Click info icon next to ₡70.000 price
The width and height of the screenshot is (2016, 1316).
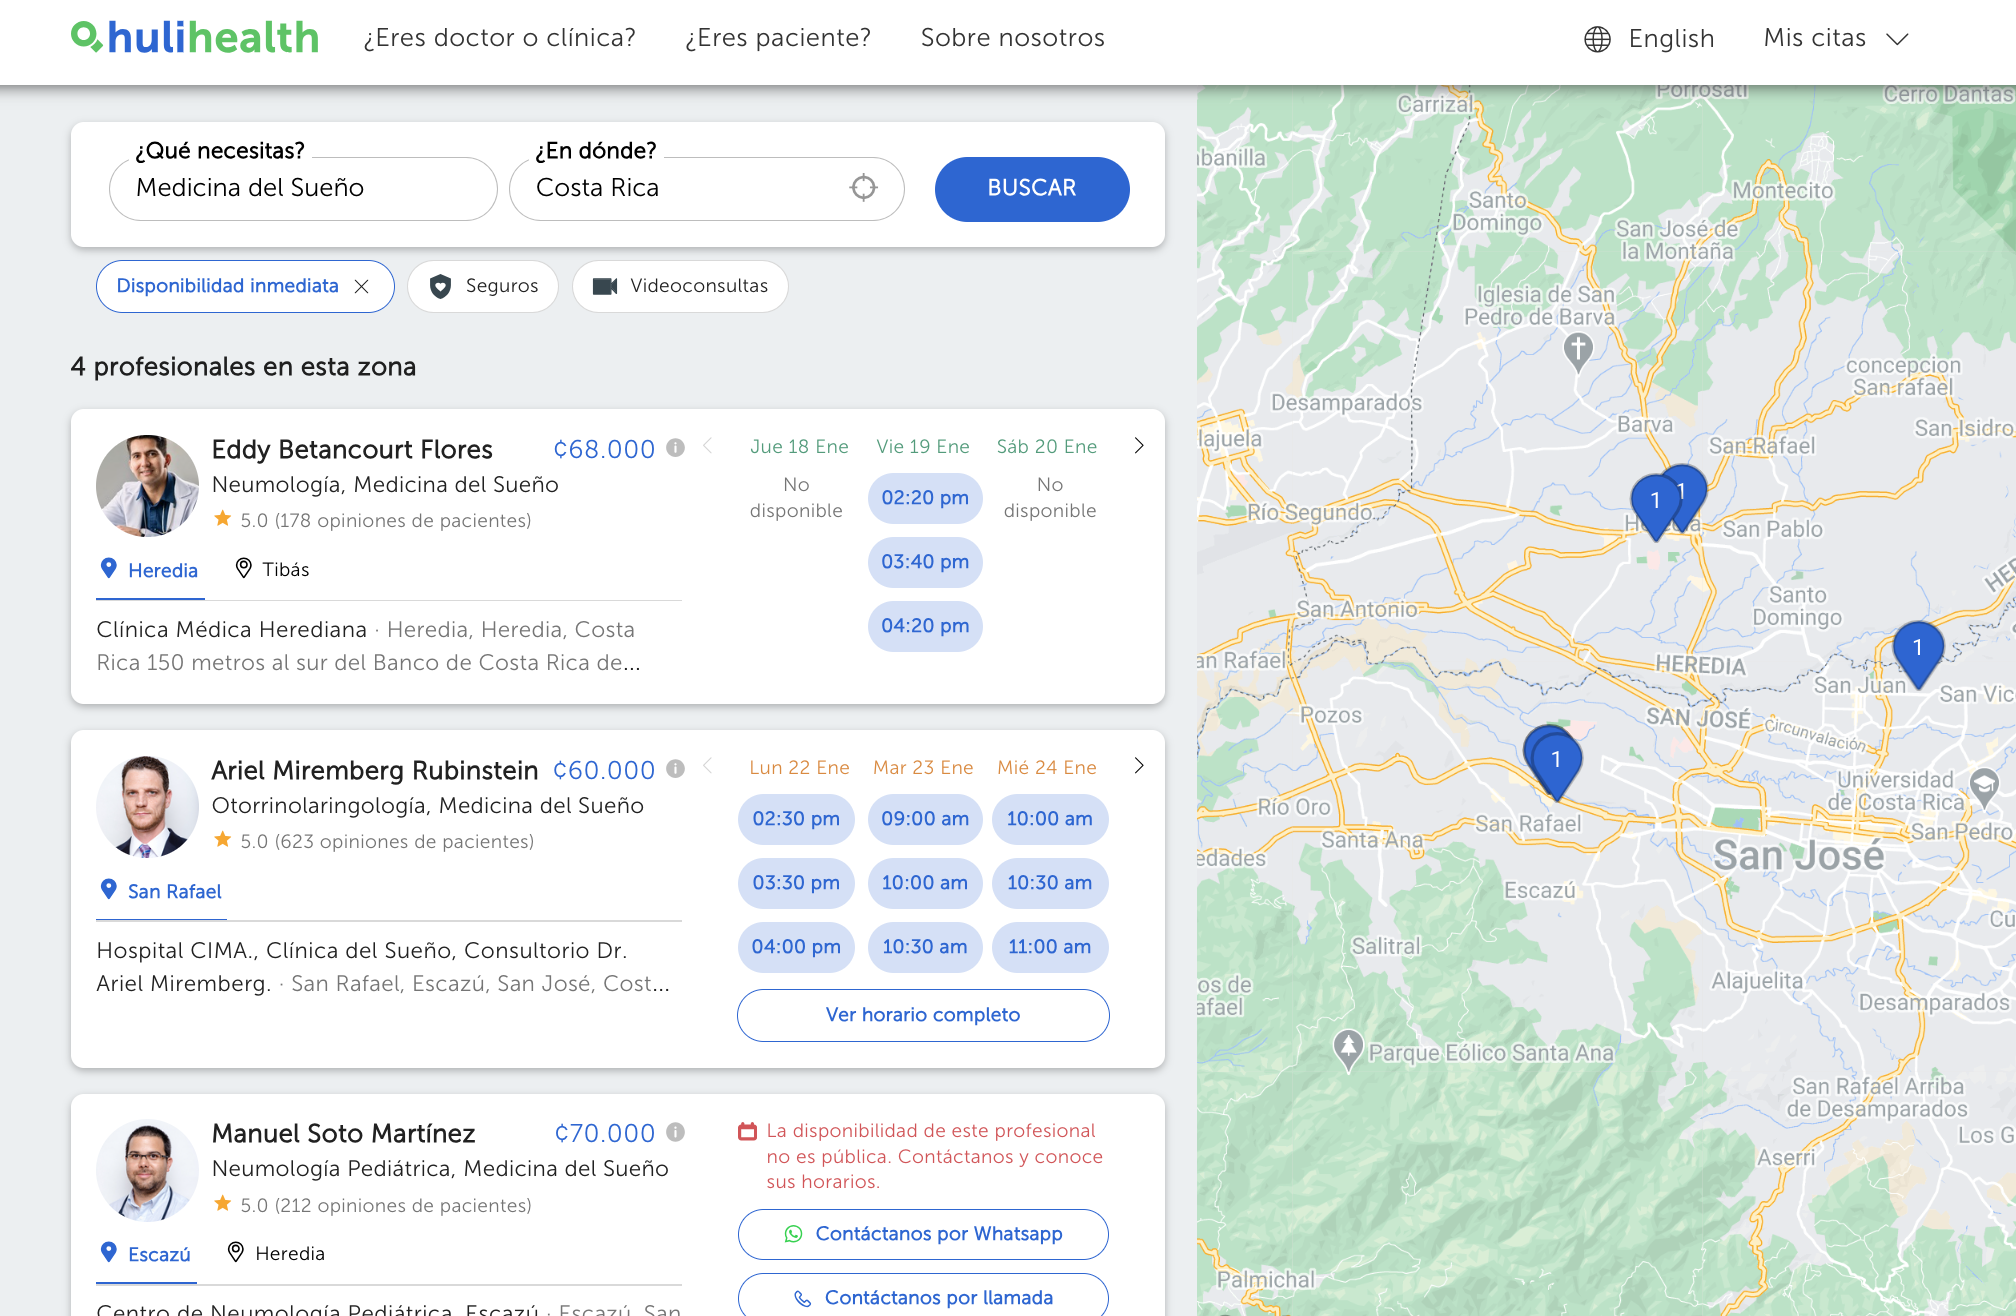pyautogui.click(x=676, y=1132)
